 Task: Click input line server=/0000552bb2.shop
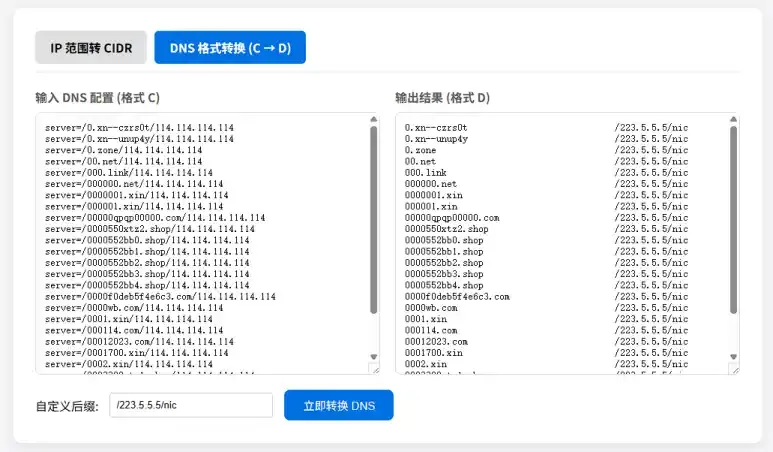[x=147, y=263]
